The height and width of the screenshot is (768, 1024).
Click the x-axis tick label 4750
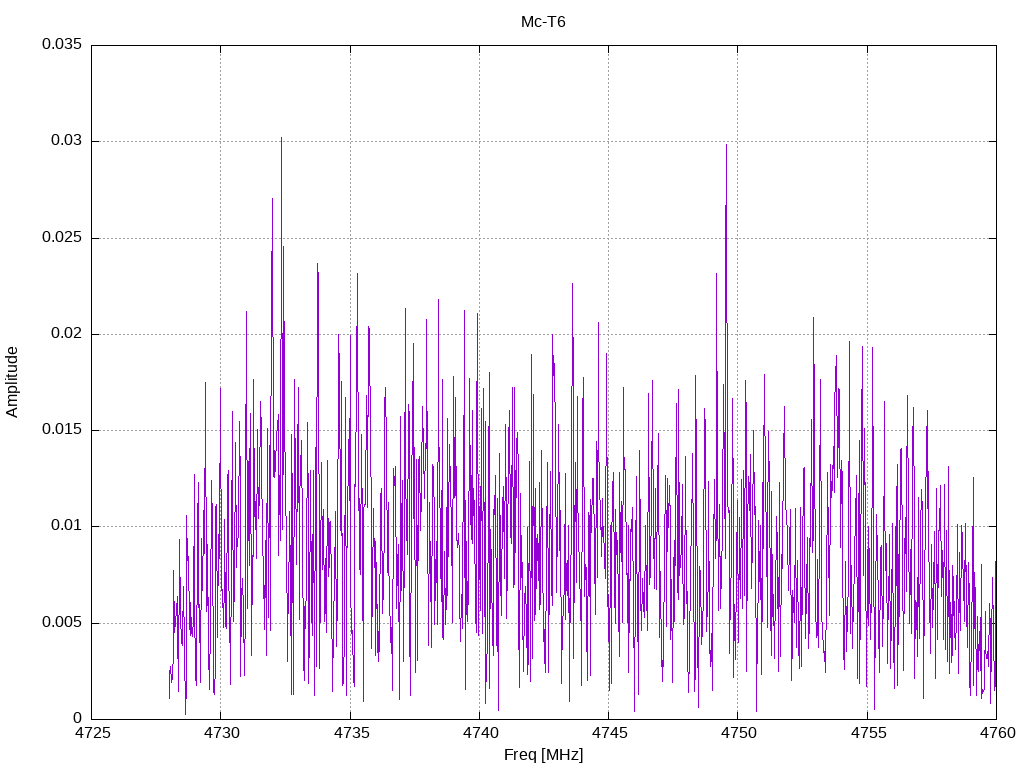pos(739,733)
